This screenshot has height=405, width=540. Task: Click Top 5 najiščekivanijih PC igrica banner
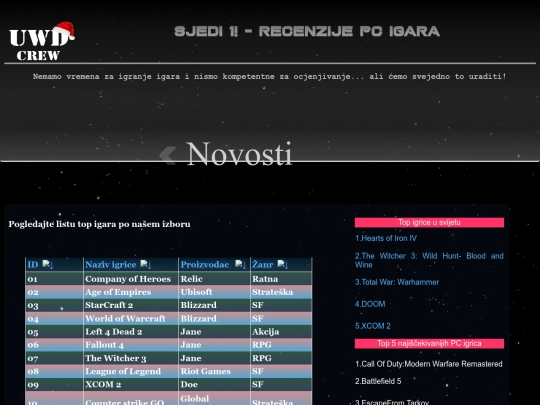[x=429, y=343]
